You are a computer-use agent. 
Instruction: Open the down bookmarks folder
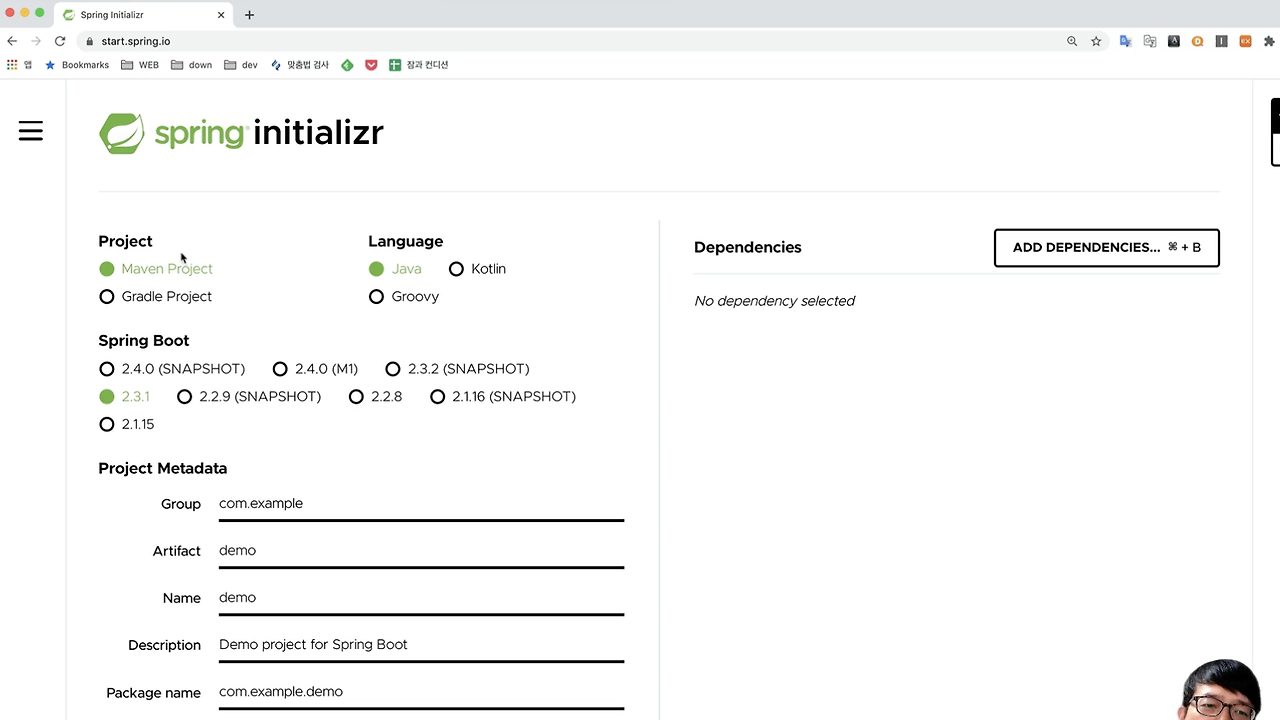(191, 65)
